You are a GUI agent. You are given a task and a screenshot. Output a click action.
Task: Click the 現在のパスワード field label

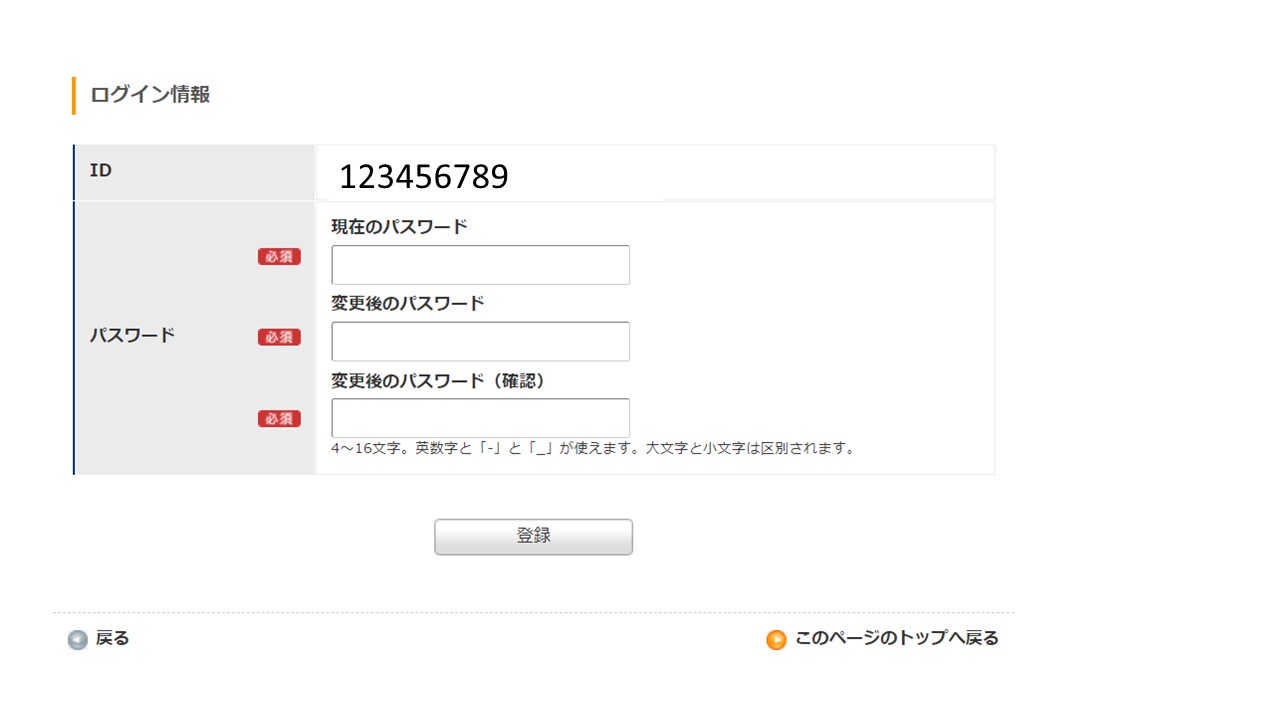399,227
